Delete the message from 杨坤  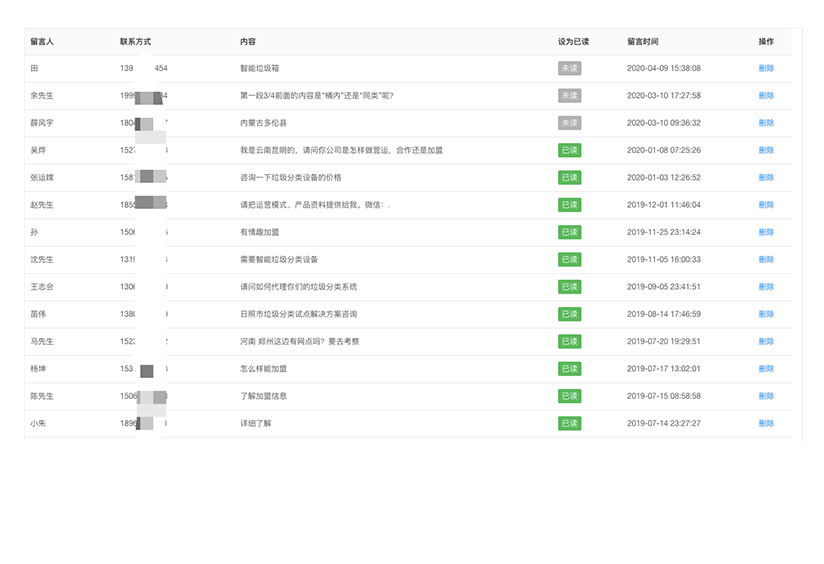click(766, 369)
